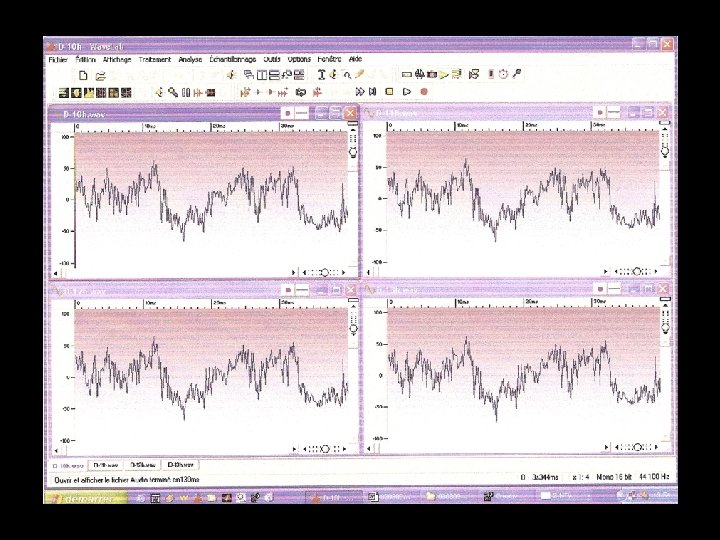720x540 pixels.
Task: Tile windows horizontally with the stacked-rows icon
Action: tap(274, 74)
